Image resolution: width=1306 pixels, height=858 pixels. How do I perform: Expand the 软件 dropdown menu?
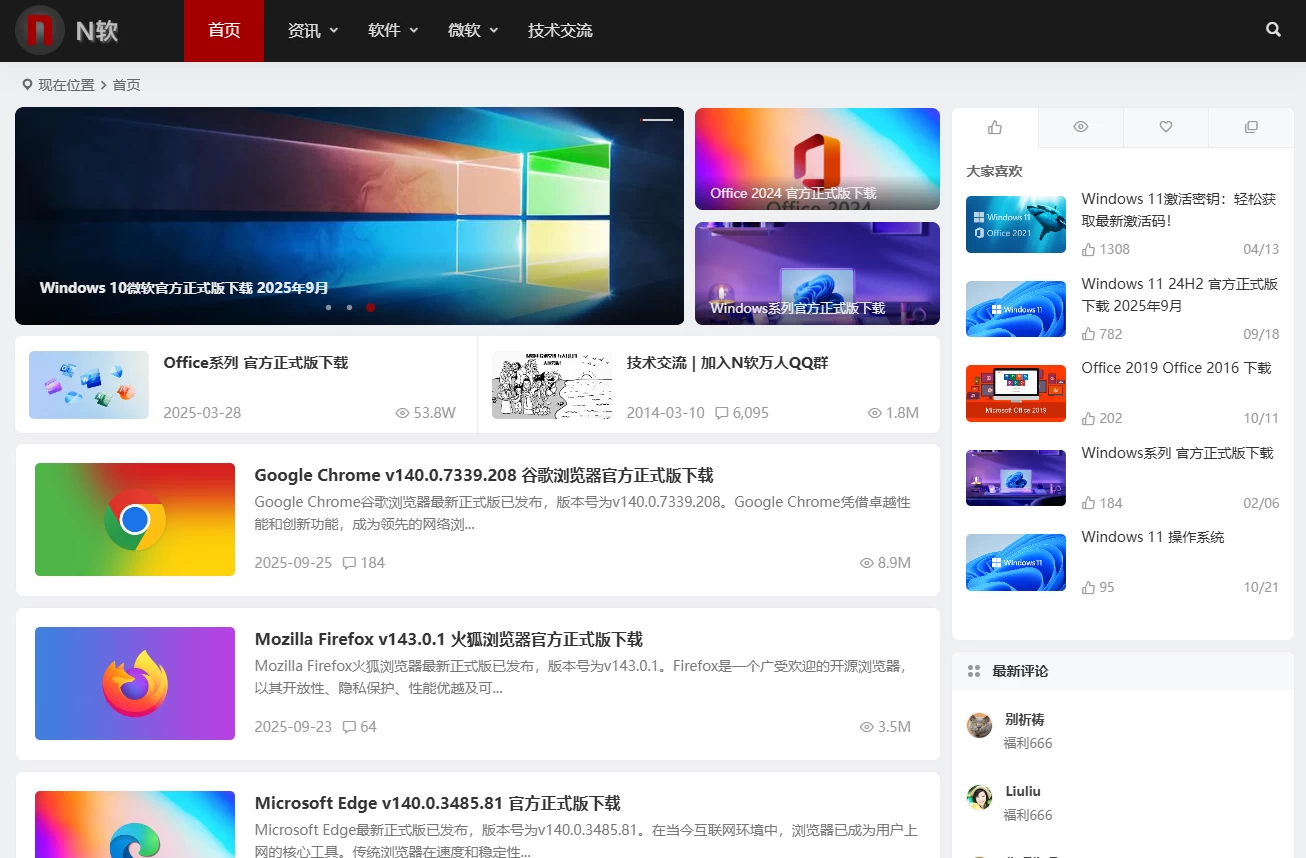tap(393, 30)
